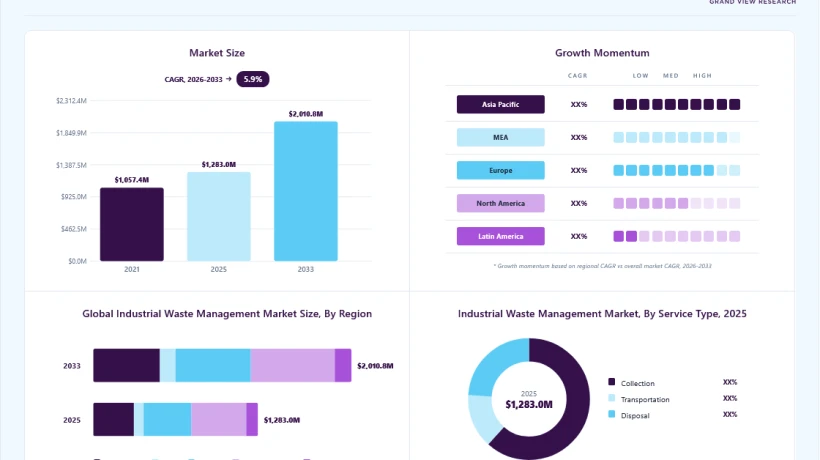Click the MEA XX% CAGR value

(579, 137)
